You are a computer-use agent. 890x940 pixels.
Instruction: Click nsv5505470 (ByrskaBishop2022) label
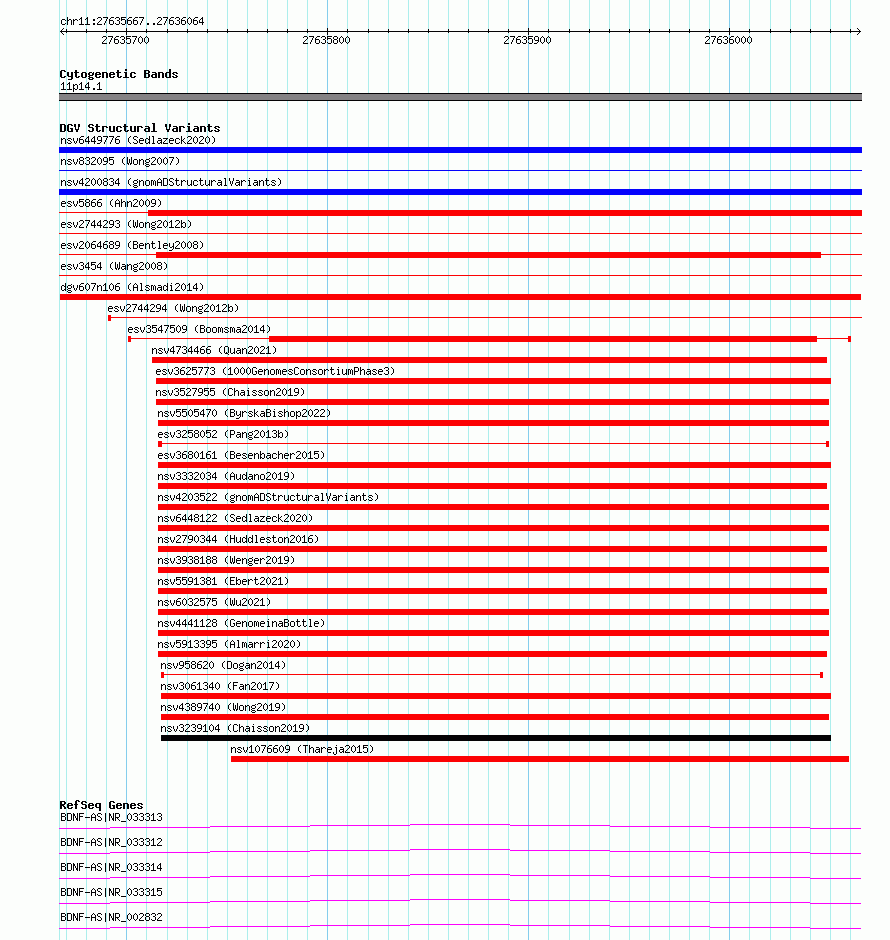244,413
